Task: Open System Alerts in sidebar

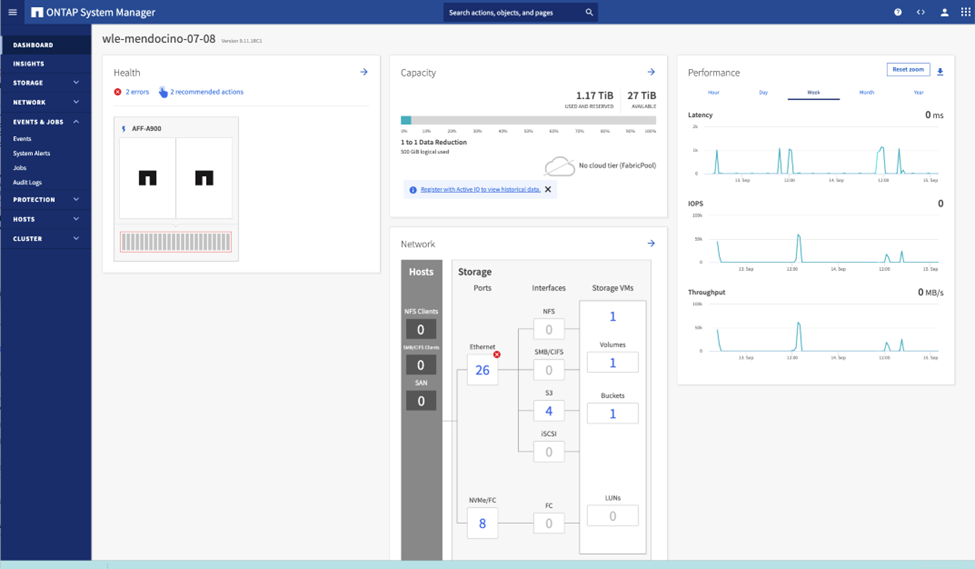Action: pos(31,153)
